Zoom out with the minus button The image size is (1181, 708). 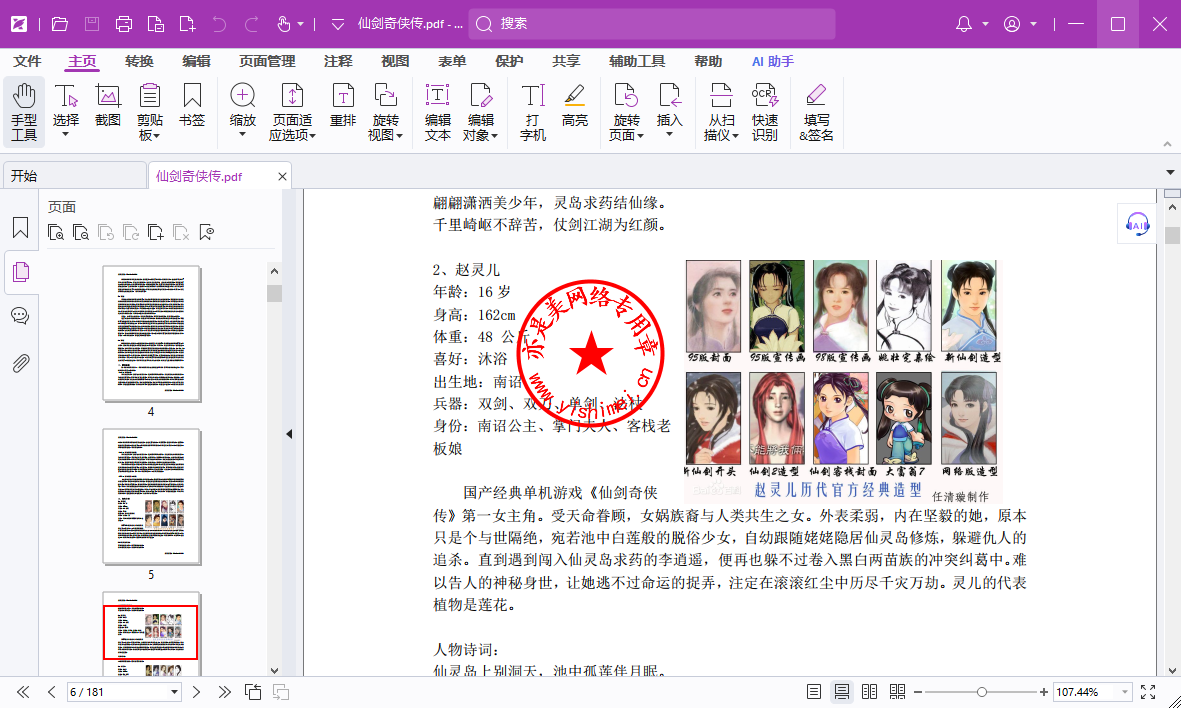click(x=917, y=691)
